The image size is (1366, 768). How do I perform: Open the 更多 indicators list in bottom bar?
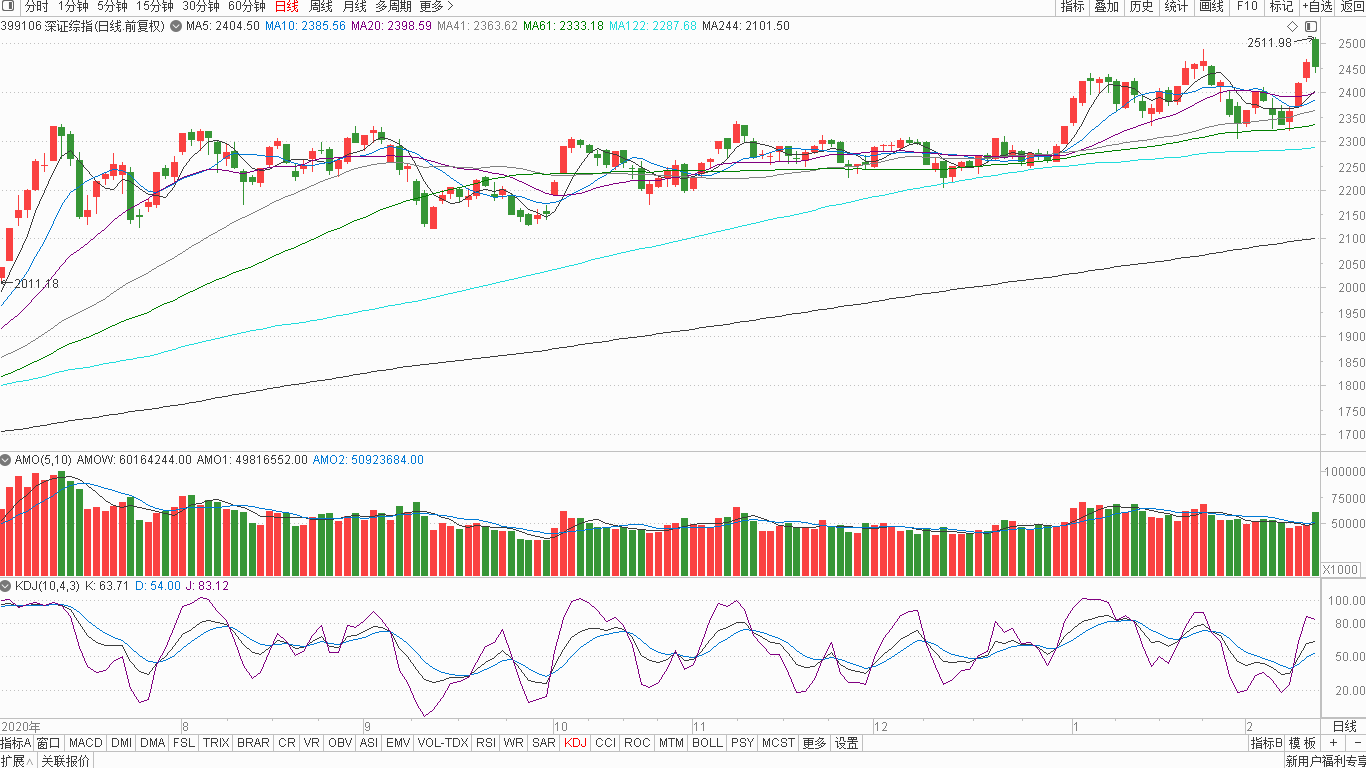[x=814, y=743]
